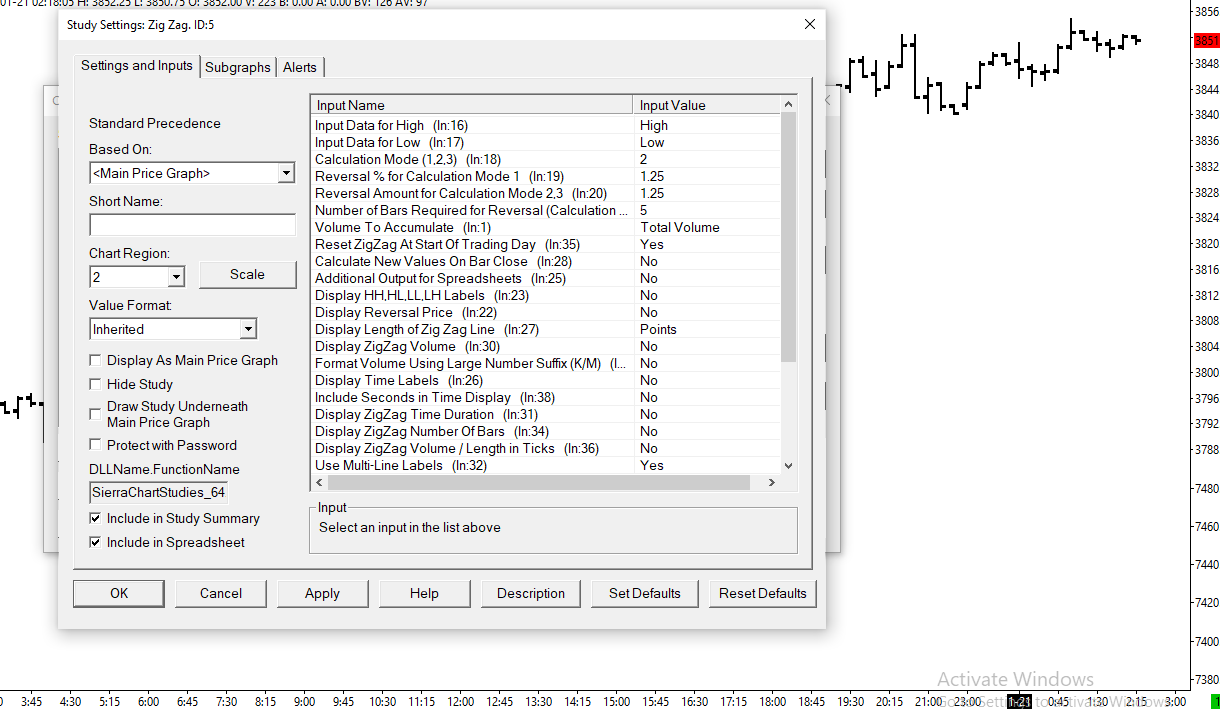This screenshot has height=709, width=1220.
Task: Select the Input Data for Low row
Action: pyautogui.click(x=546, y=142)
